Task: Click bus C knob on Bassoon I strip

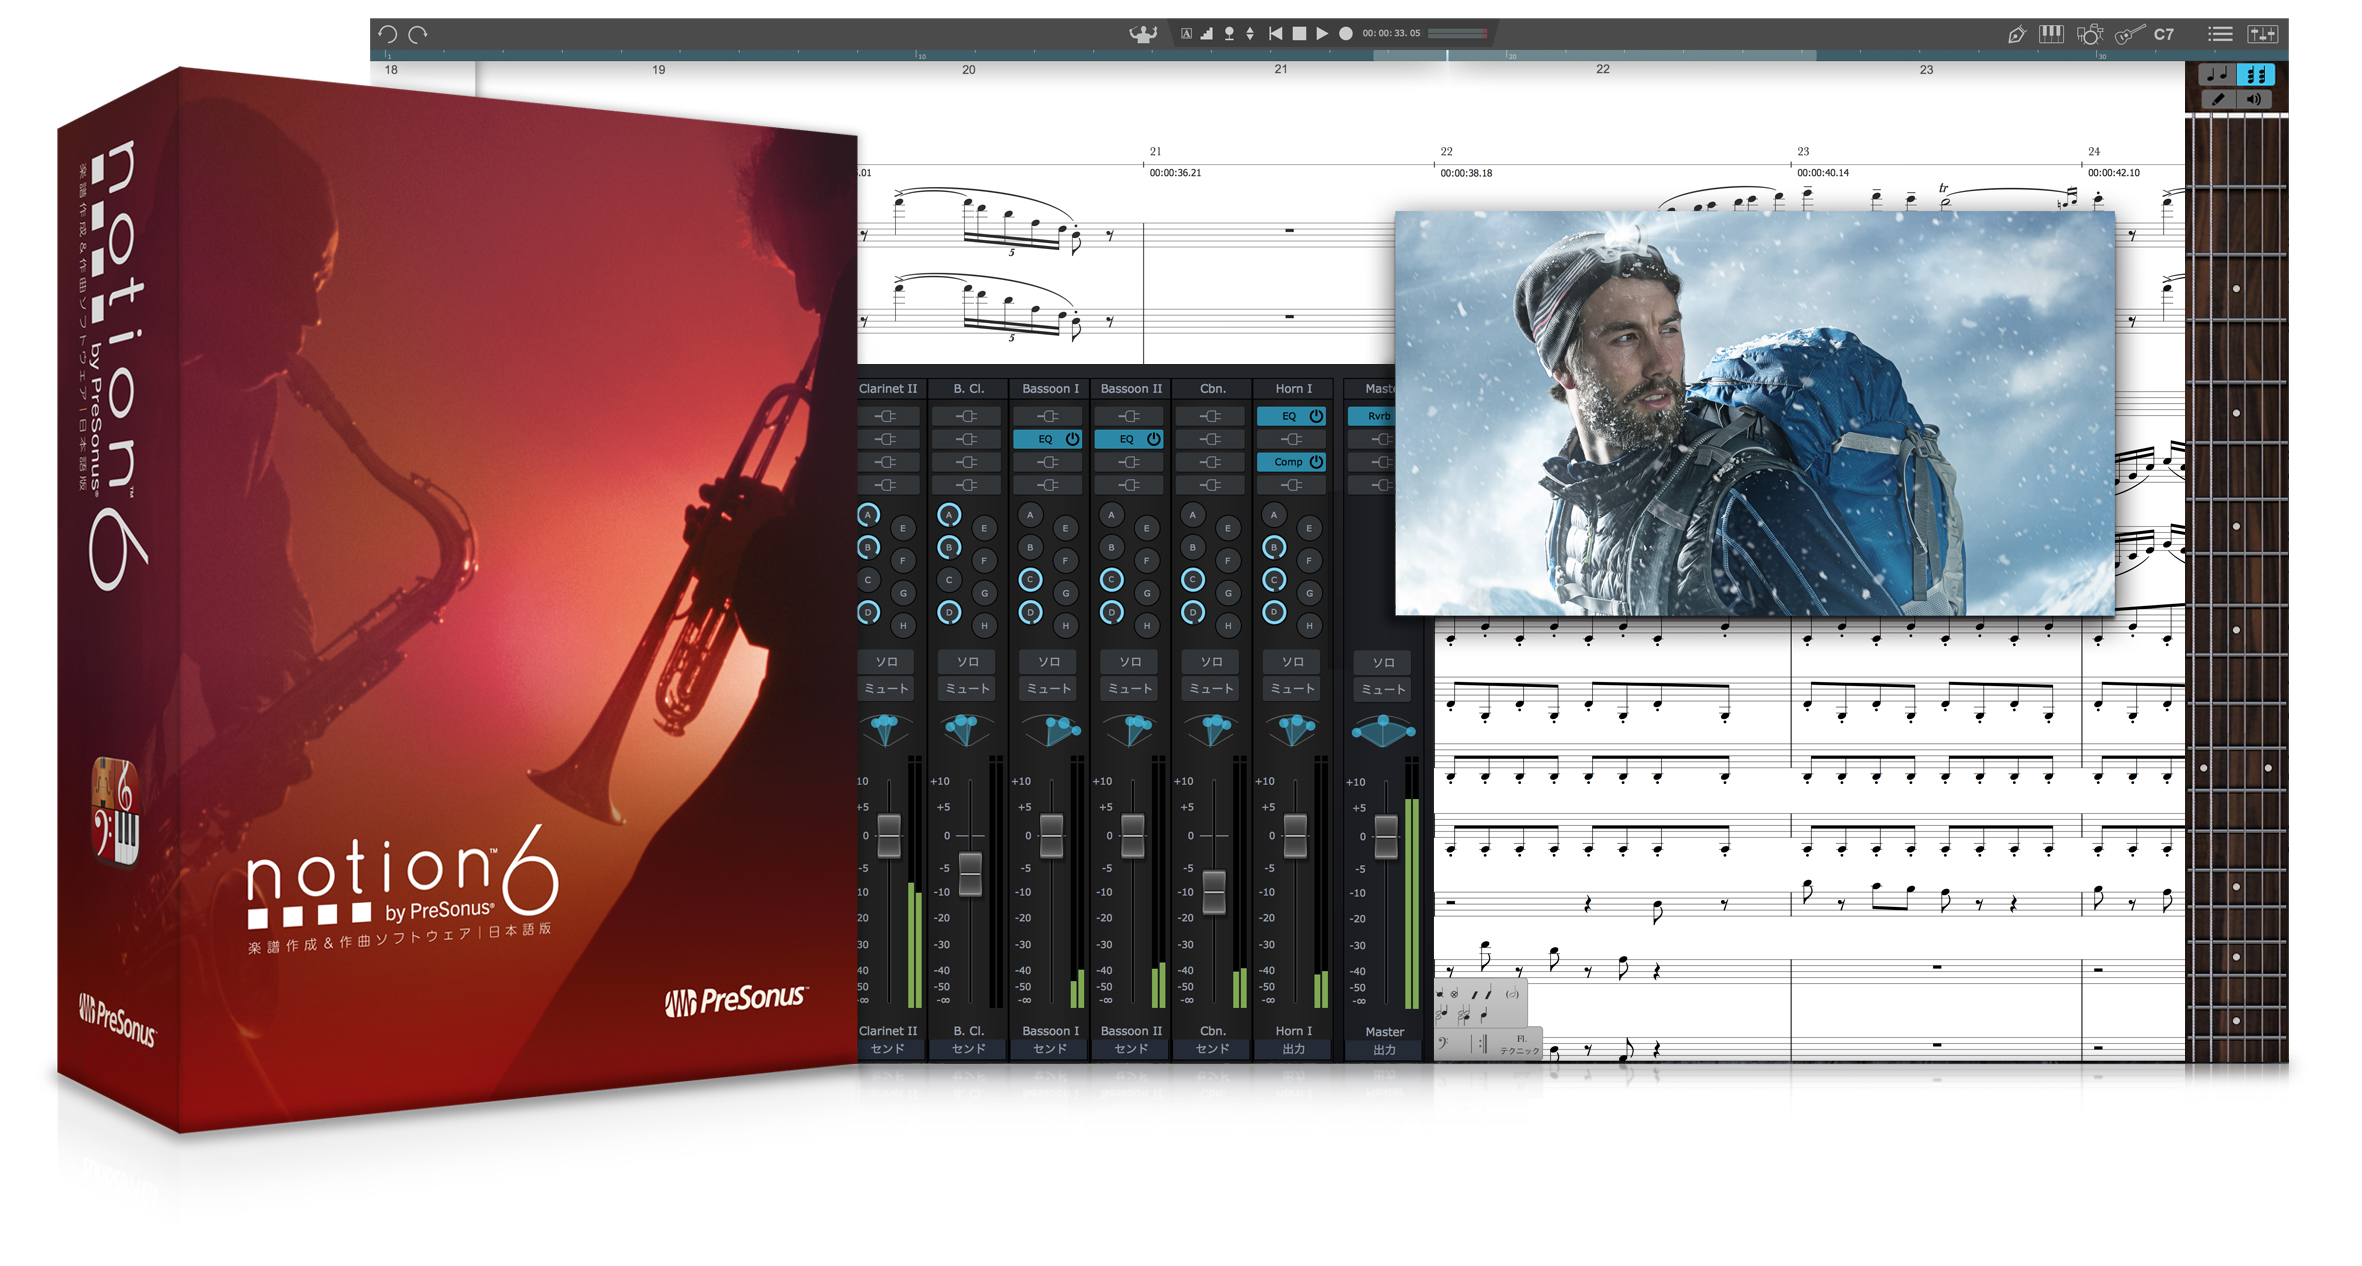Action: point(1030,580)
